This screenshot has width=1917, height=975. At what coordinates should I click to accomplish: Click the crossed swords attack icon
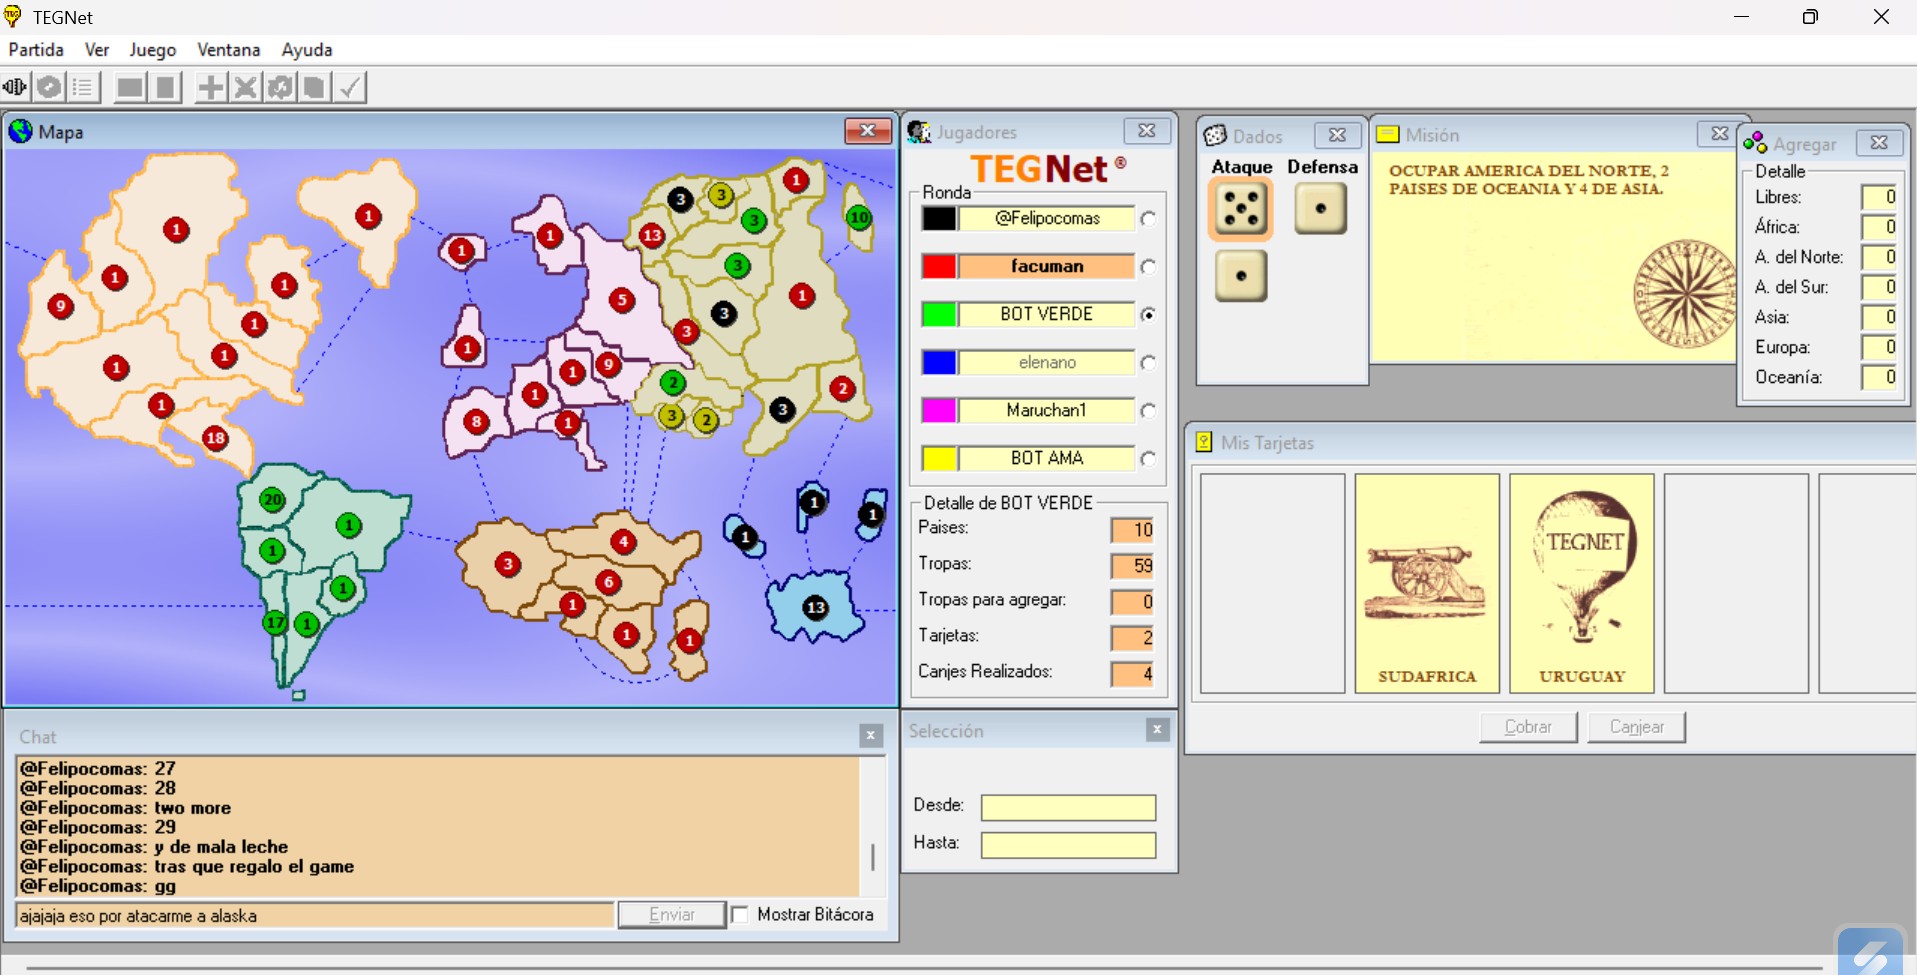click(245, 88)
